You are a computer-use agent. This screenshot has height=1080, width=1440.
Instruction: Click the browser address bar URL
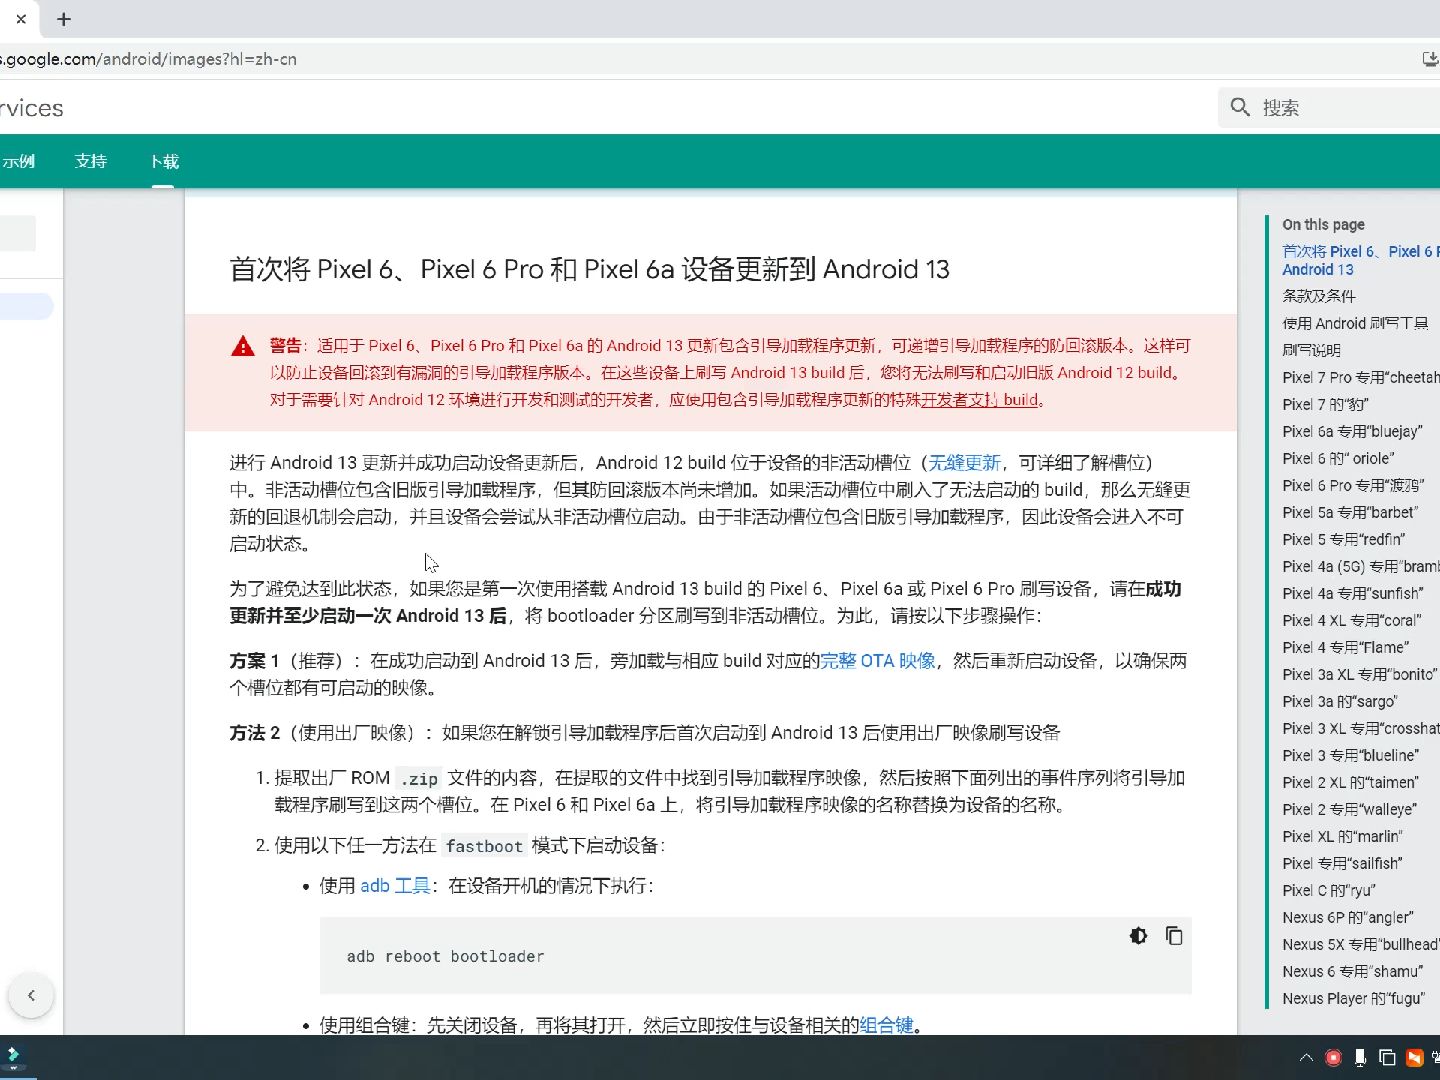pos(148,59)
